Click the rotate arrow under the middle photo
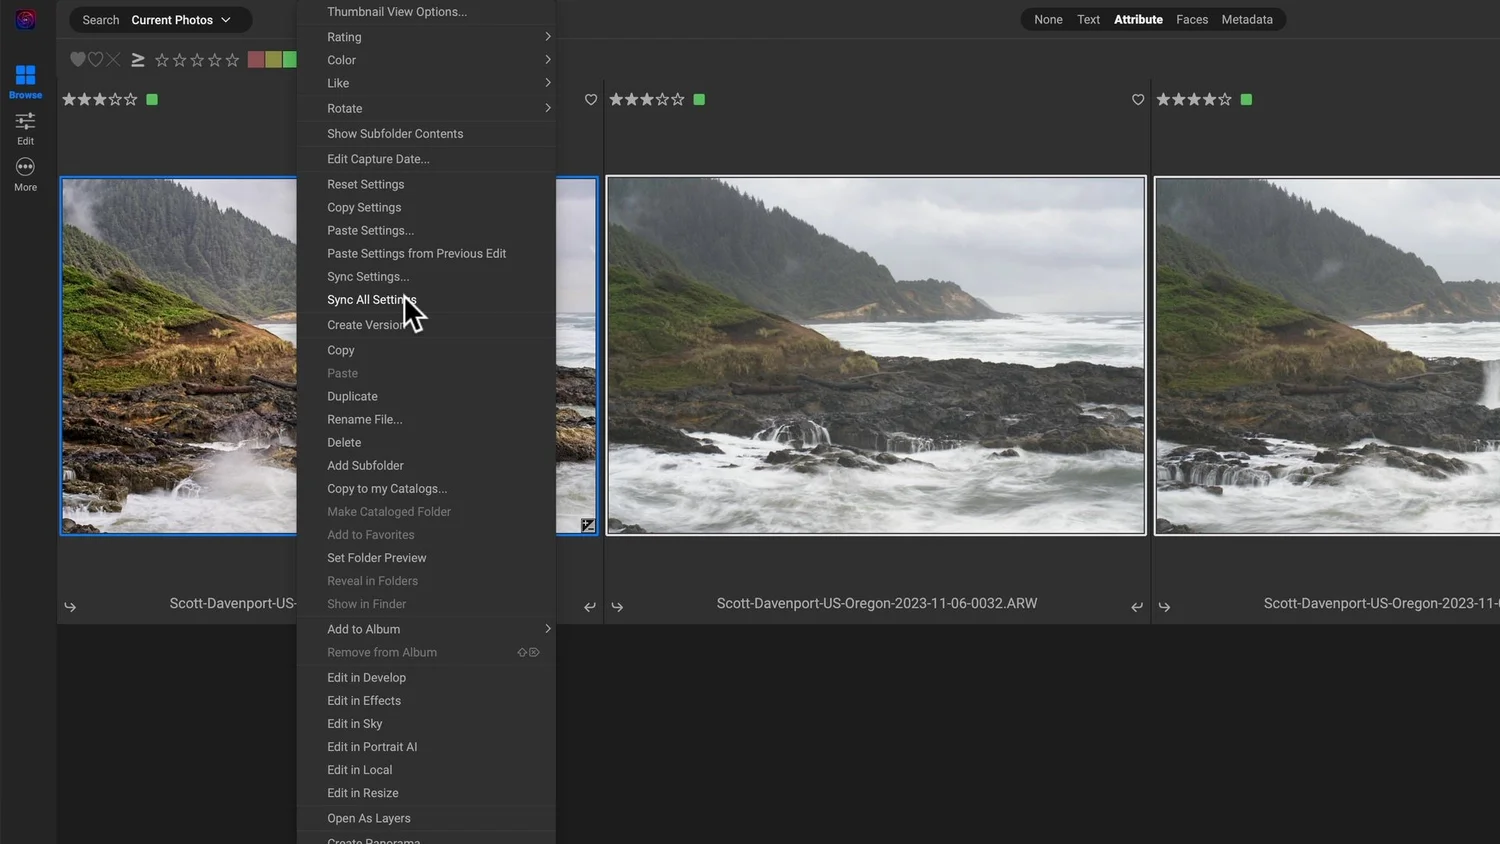Viewport: 1500px width, 844px height. click(x=617, y=606)
